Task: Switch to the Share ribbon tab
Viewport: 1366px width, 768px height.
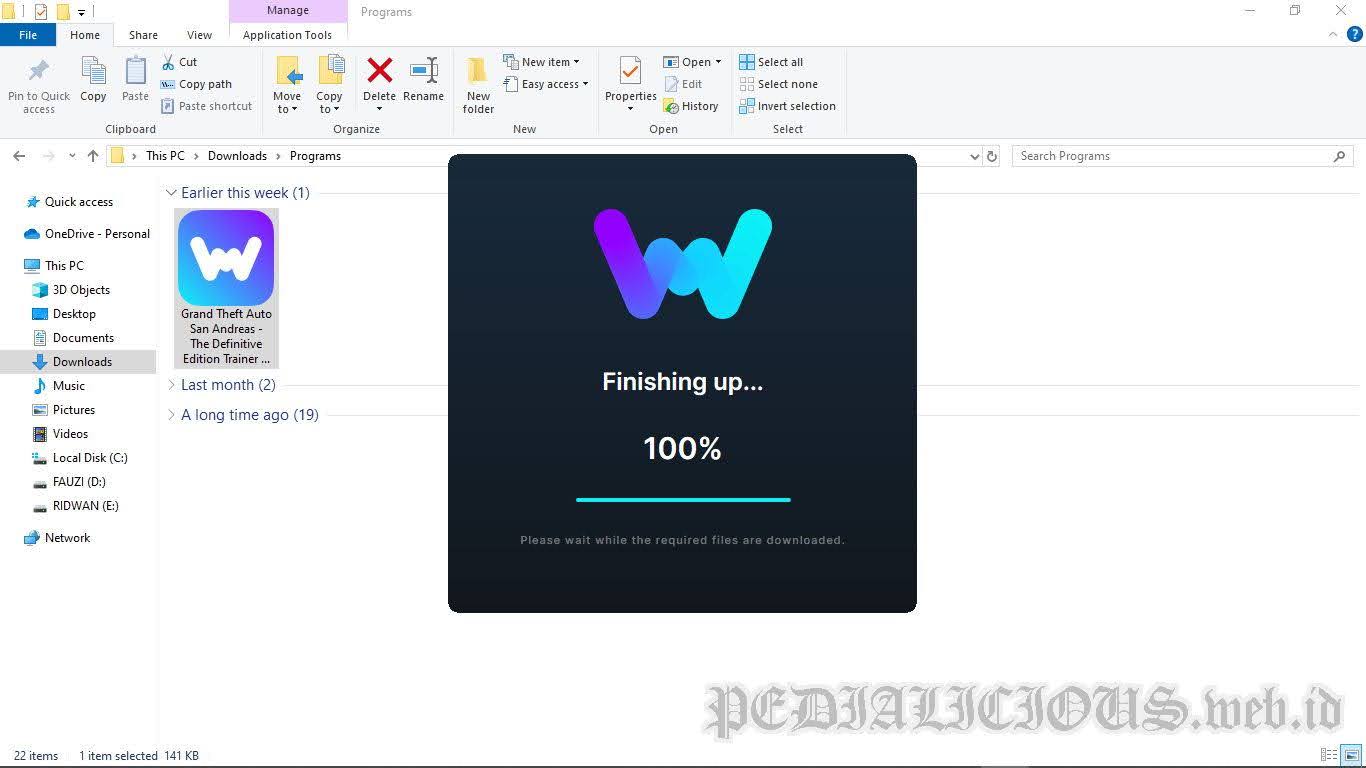Action: [143, 35]
